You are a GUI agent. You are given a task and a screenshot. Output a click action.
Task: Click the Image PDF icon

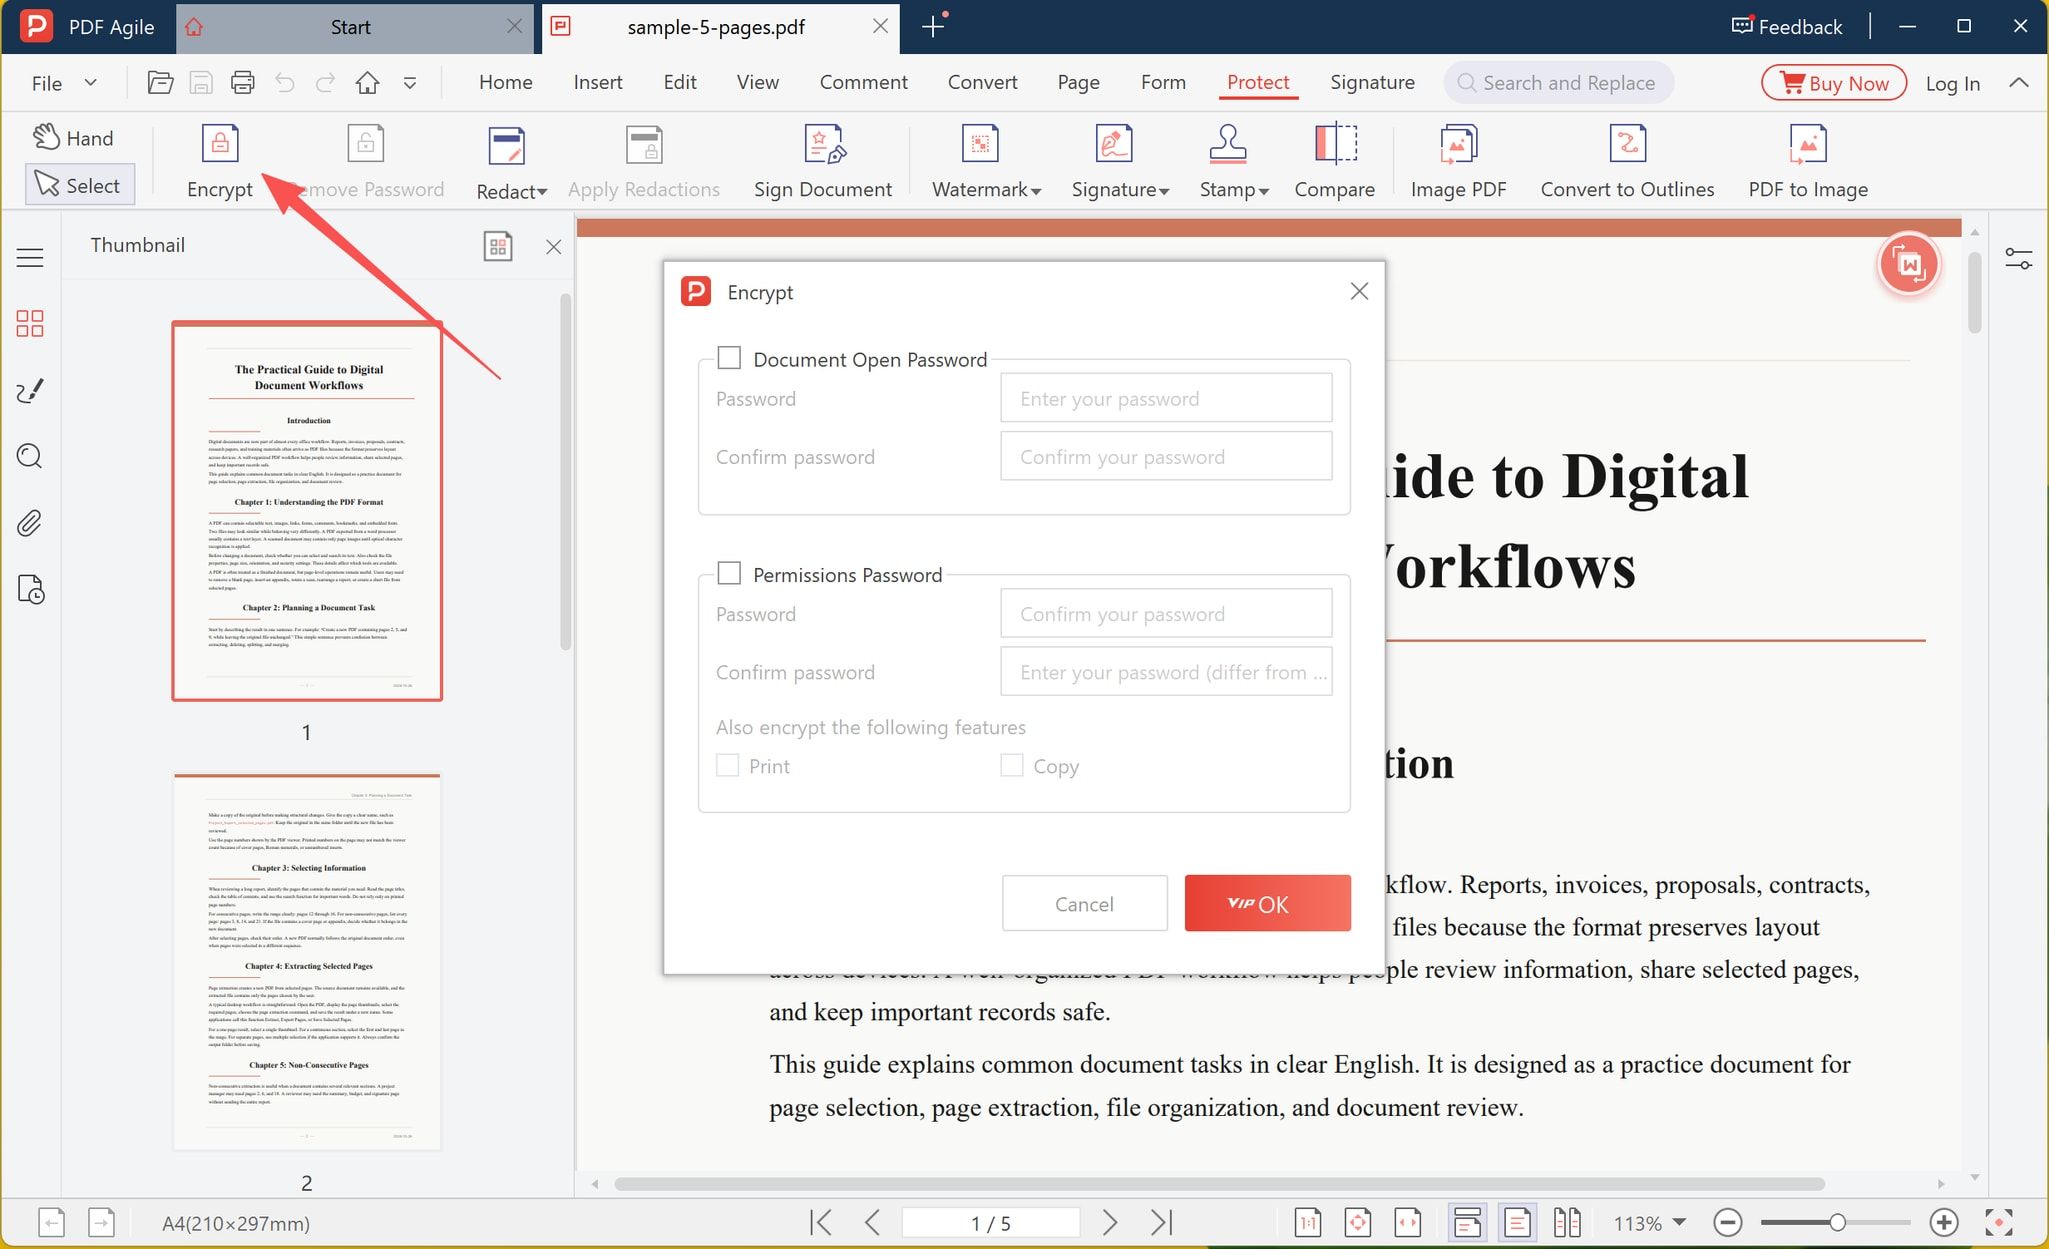pos(1458,144)
